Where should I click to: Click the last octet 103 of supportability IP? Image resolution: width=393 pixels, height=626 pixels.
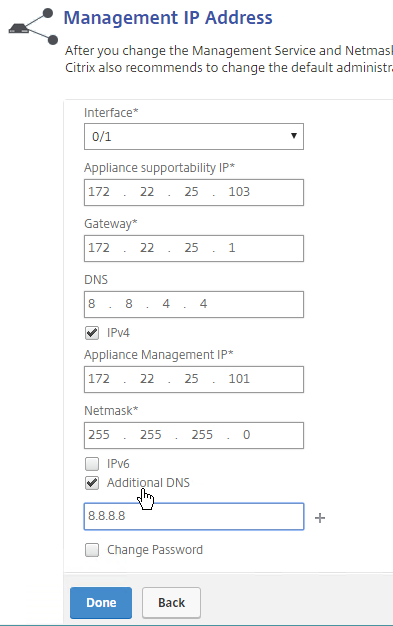pos(239,192)
